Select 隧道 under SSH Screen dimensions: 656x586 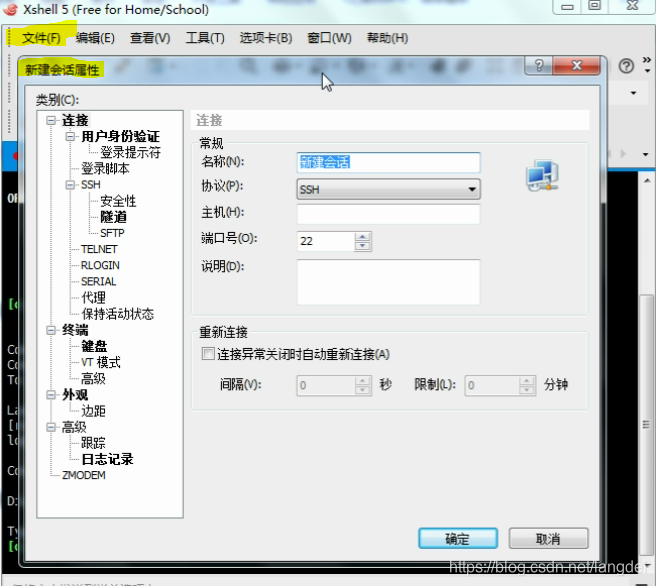pos(113,217)
